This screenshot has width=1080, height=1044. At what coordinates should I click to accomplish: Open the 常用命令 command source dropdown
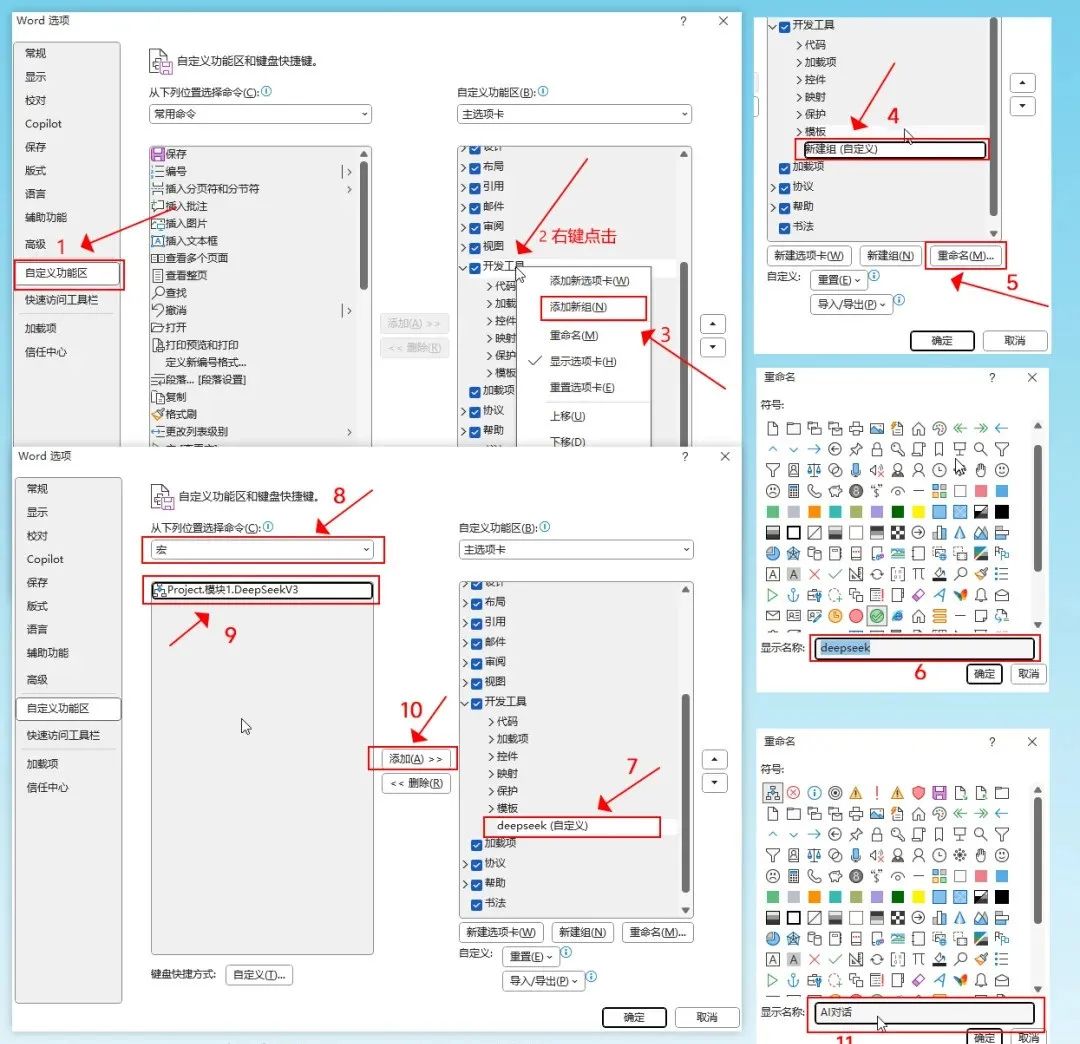pyautogui.click(x=260, y=114)
